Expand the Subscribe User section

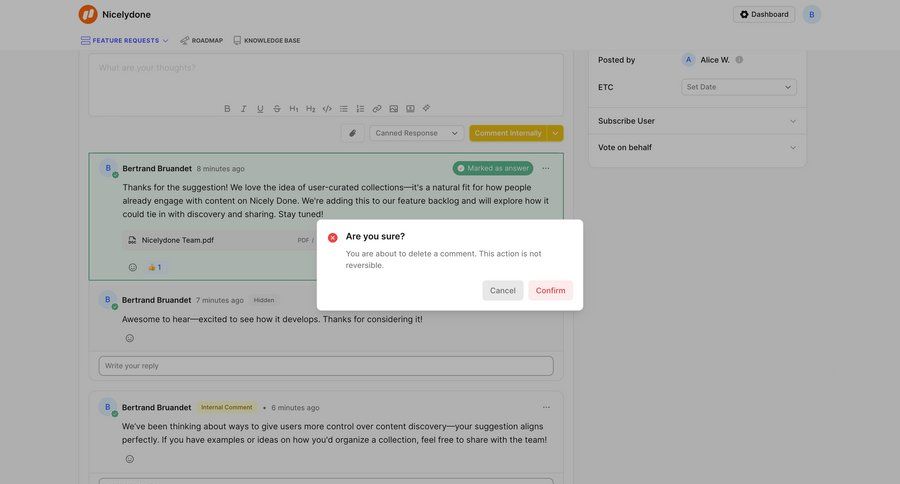click(697, 121)
